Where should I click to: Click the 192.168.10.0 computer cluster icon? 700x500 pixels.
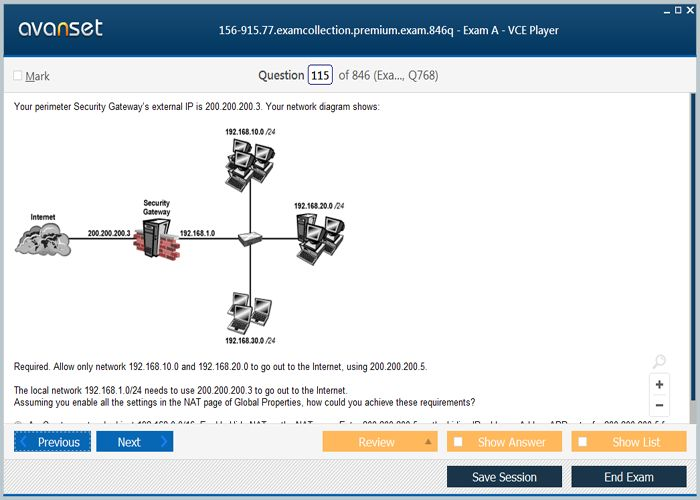tap(247, 160)
